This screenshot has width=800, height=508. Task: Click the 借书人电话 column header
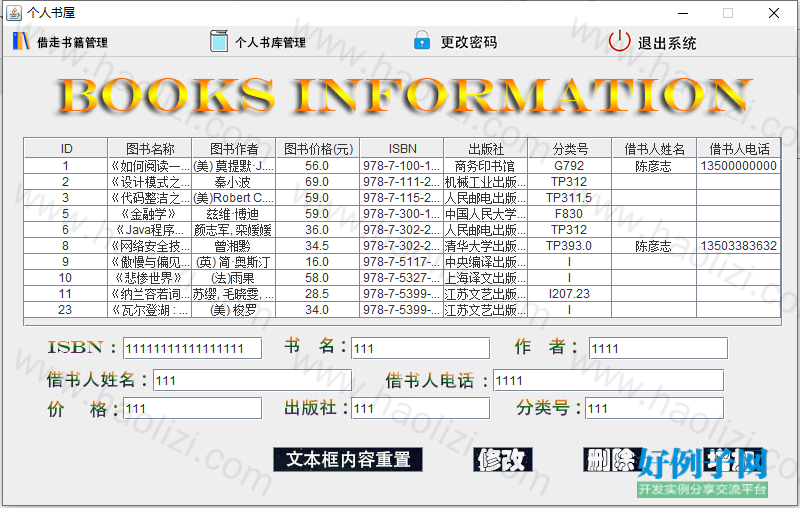click(x=739, y=148)
